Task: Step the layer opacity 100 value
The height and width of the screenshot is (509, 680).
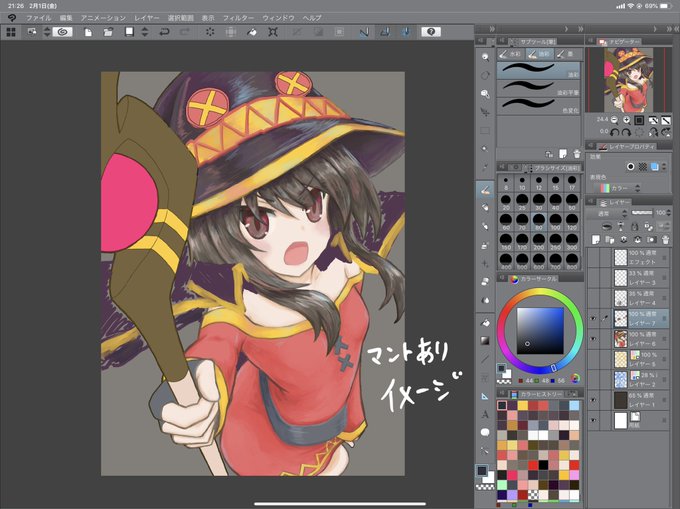Action: coord(667,213)
